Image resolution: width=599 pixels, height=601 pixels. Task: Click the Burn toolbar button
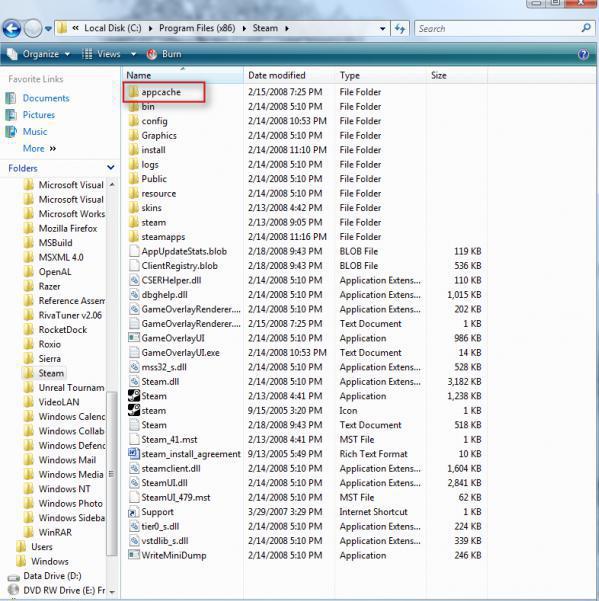tap(164, 54)
